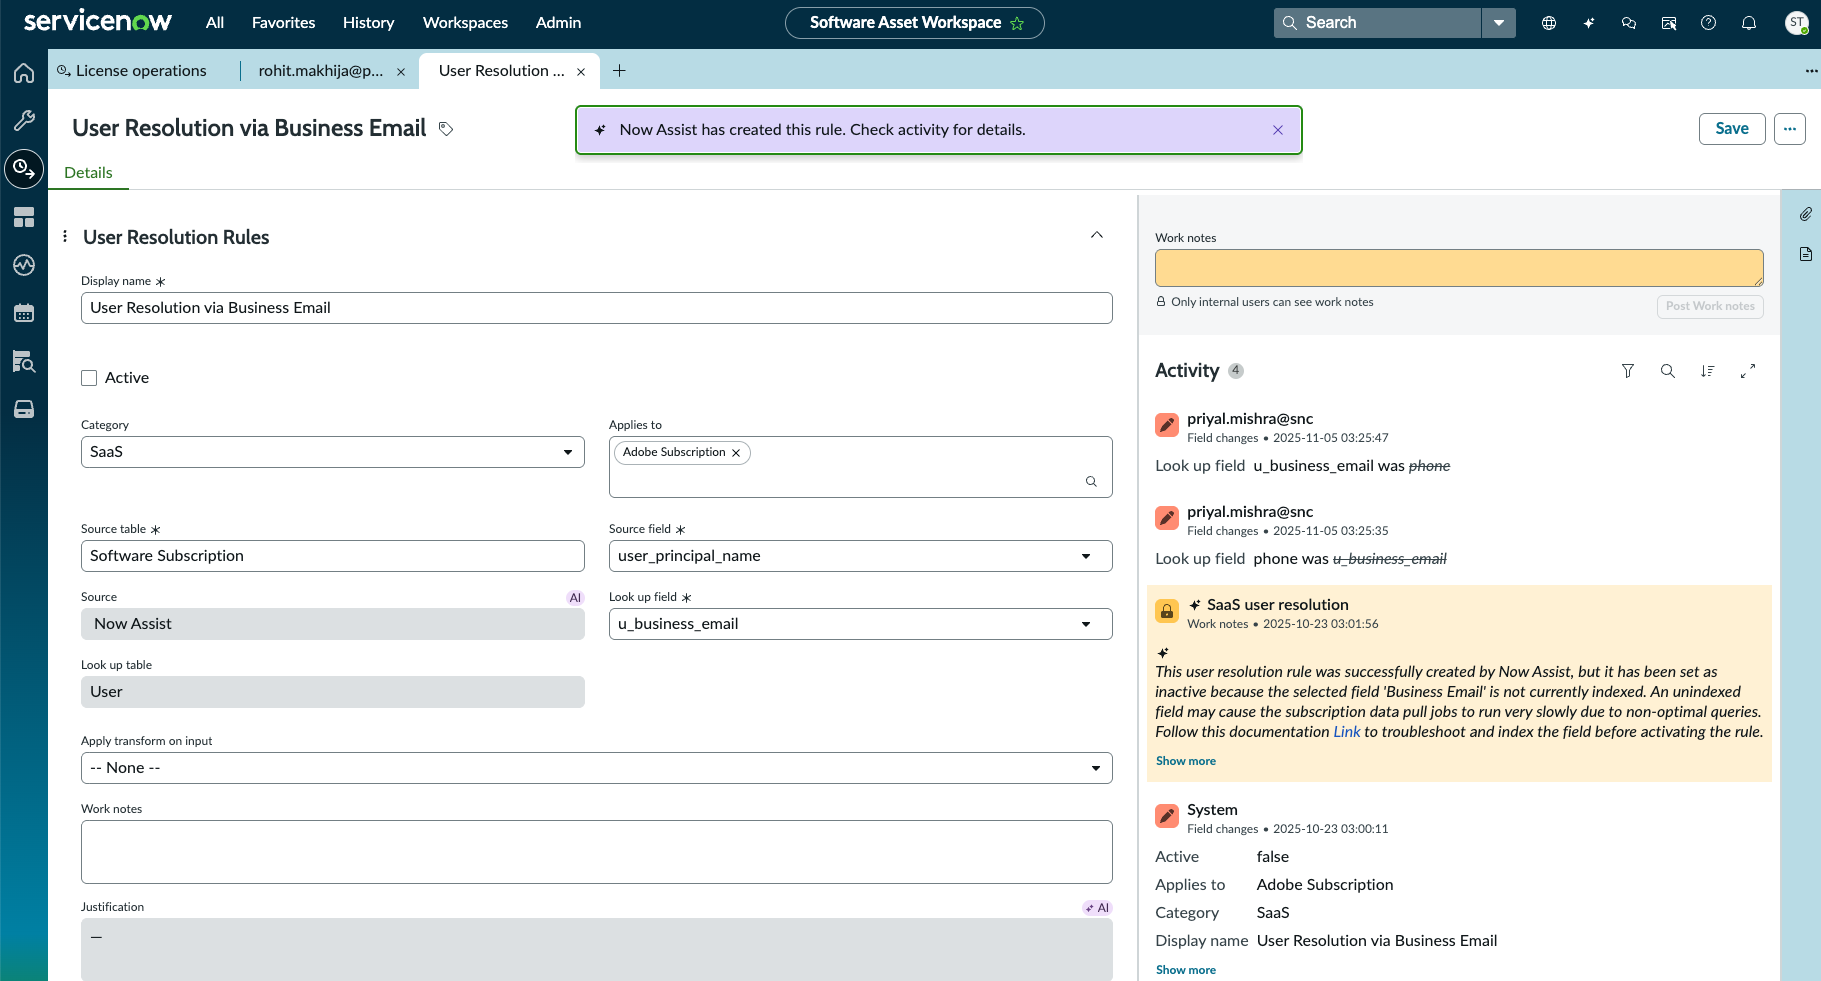Remove the Adobe Subscription pill
The height and width of the screenshot is (981, 1821).
736,453
